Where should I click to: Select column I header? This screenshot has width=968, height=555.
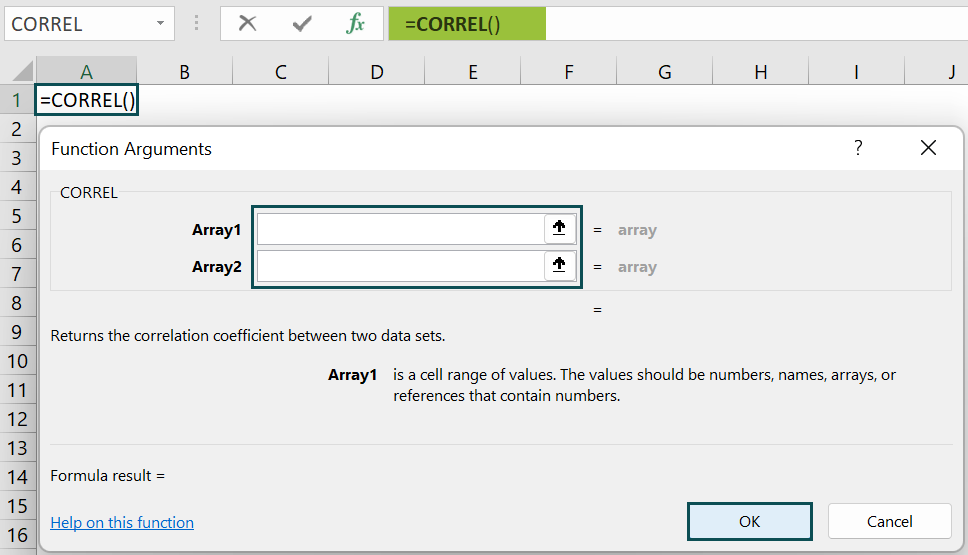[x=856, y=72]
